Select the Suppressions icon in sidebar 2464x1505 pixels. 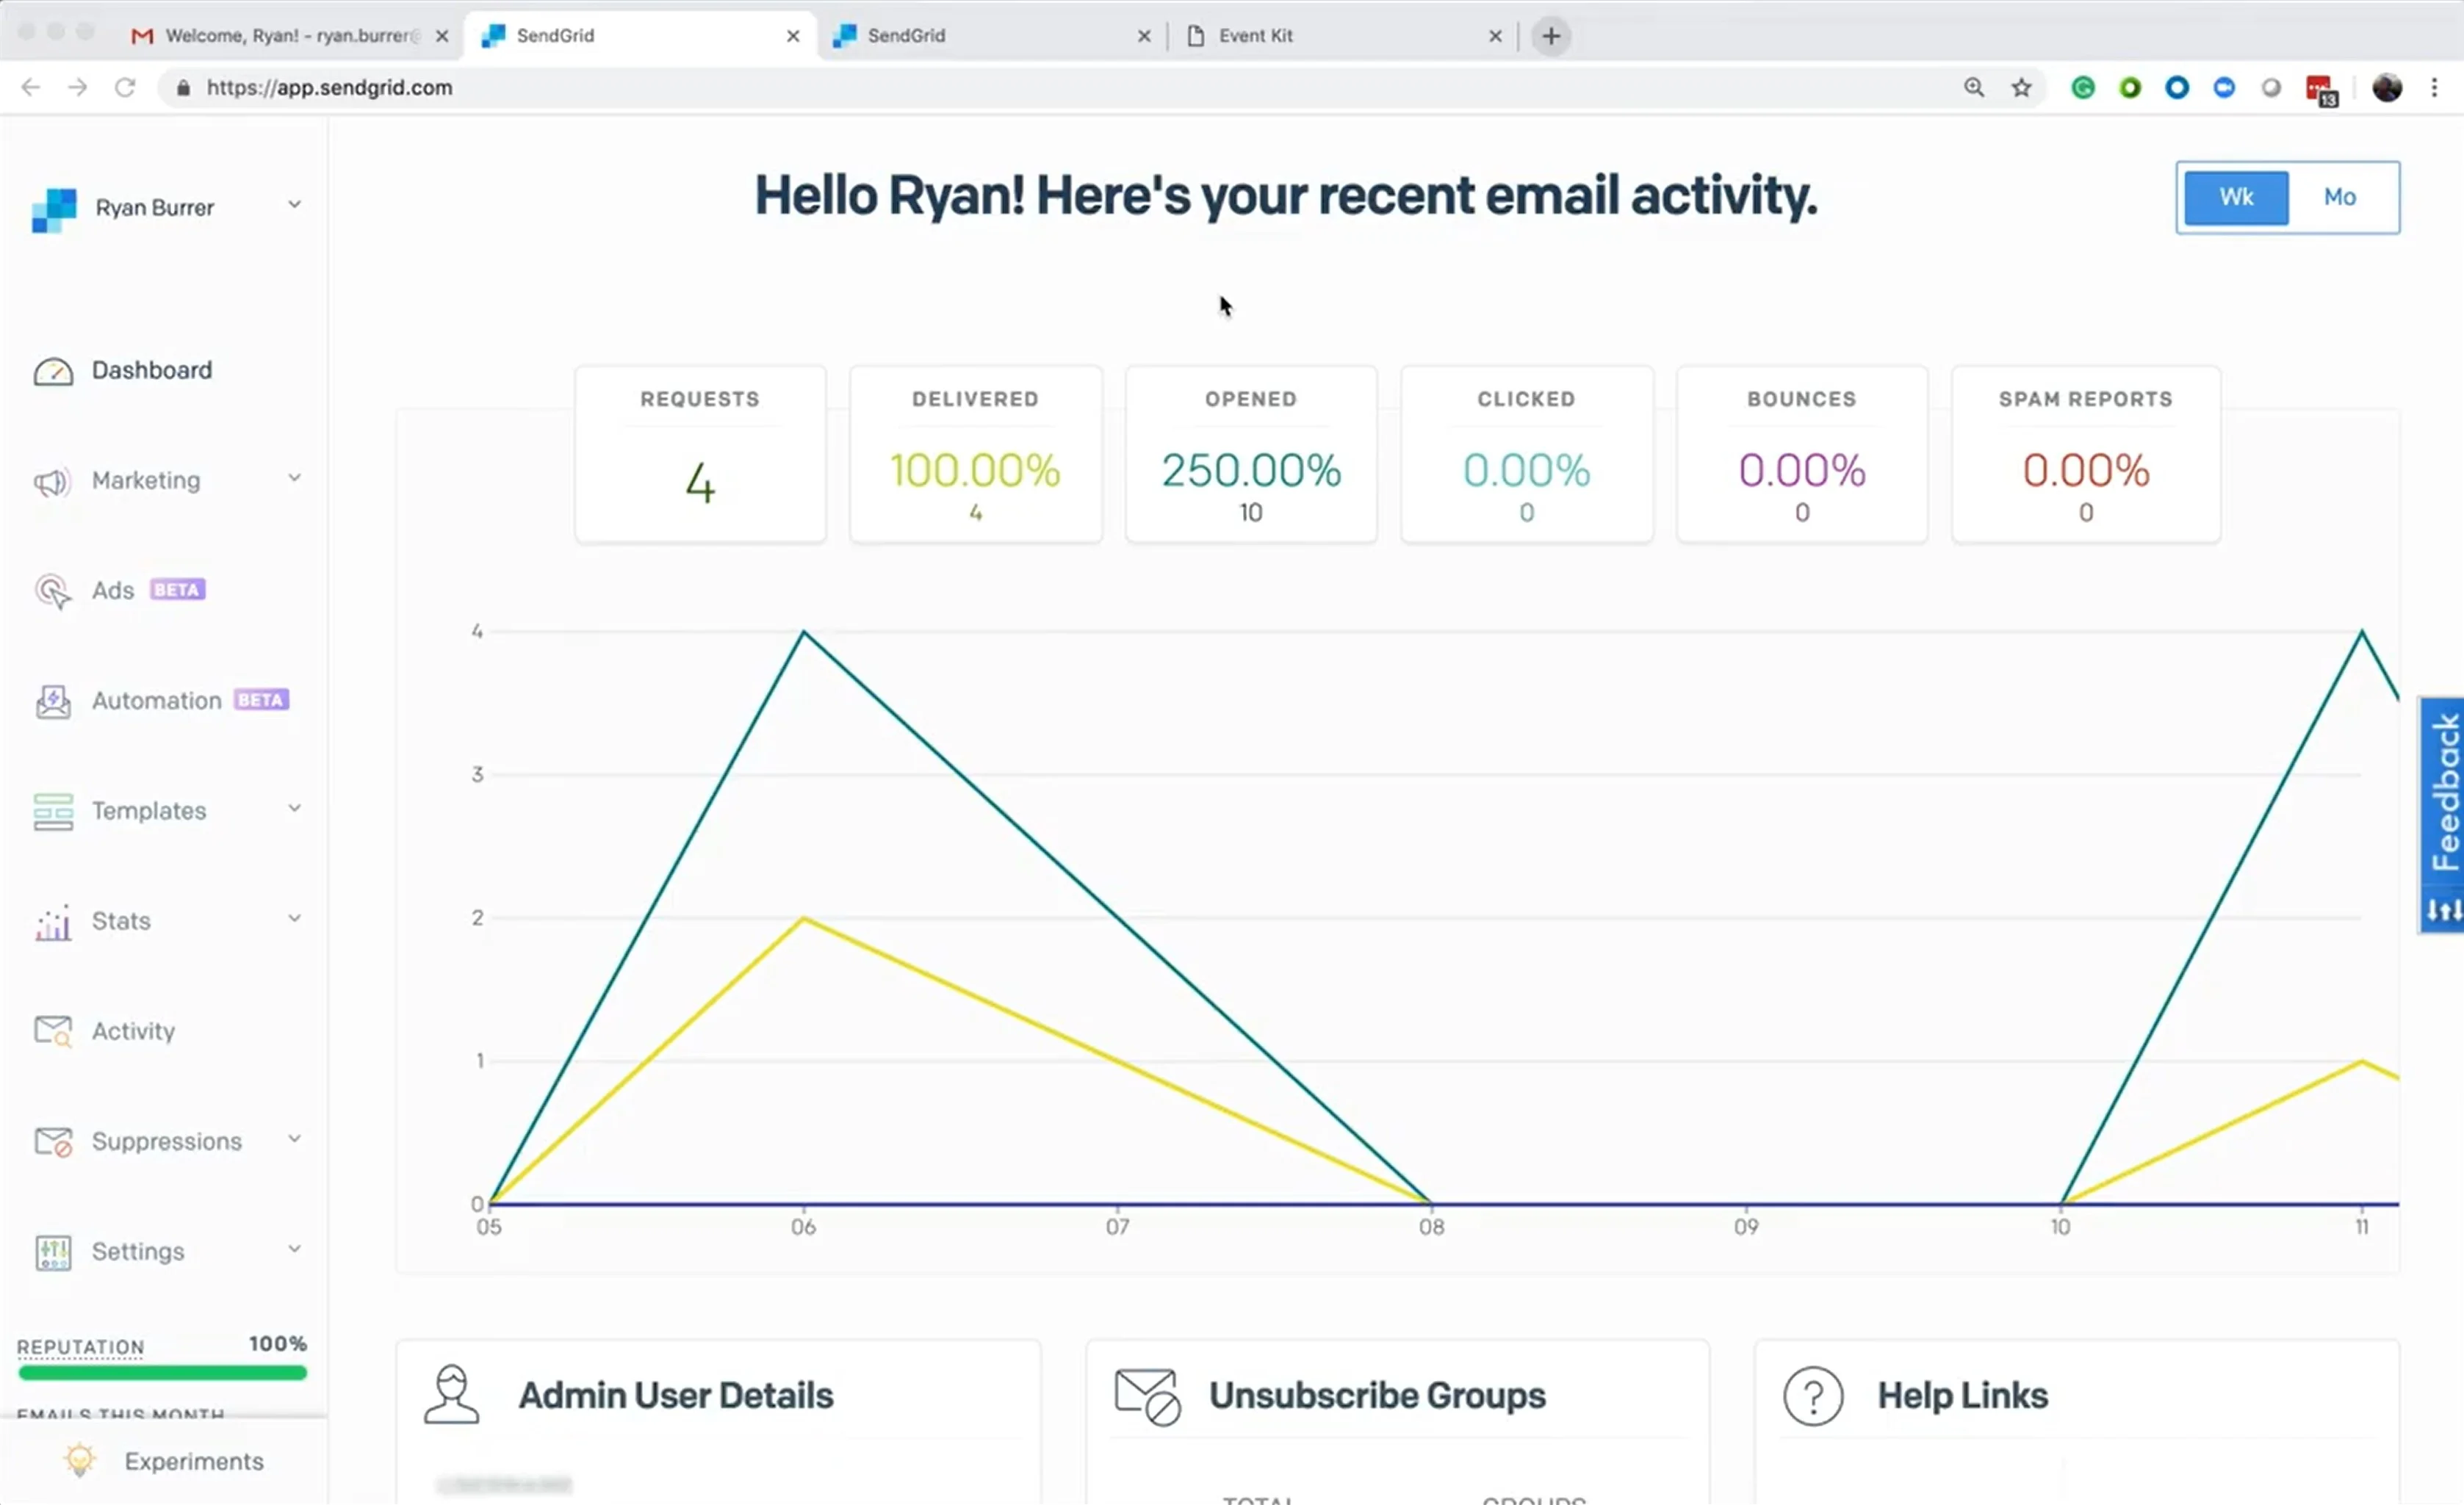[53, 1141]
